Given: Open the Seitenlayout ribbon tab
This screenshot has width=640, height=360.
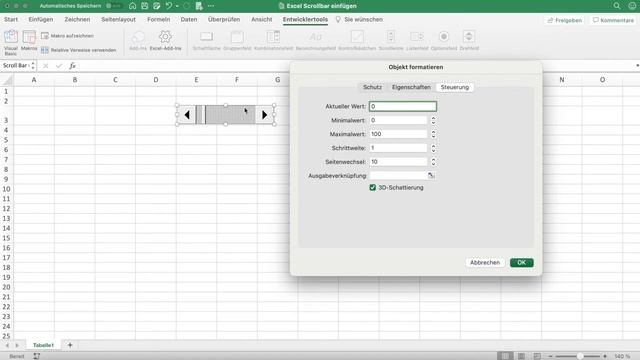Looking at the screenshot, I should (118, 19).
